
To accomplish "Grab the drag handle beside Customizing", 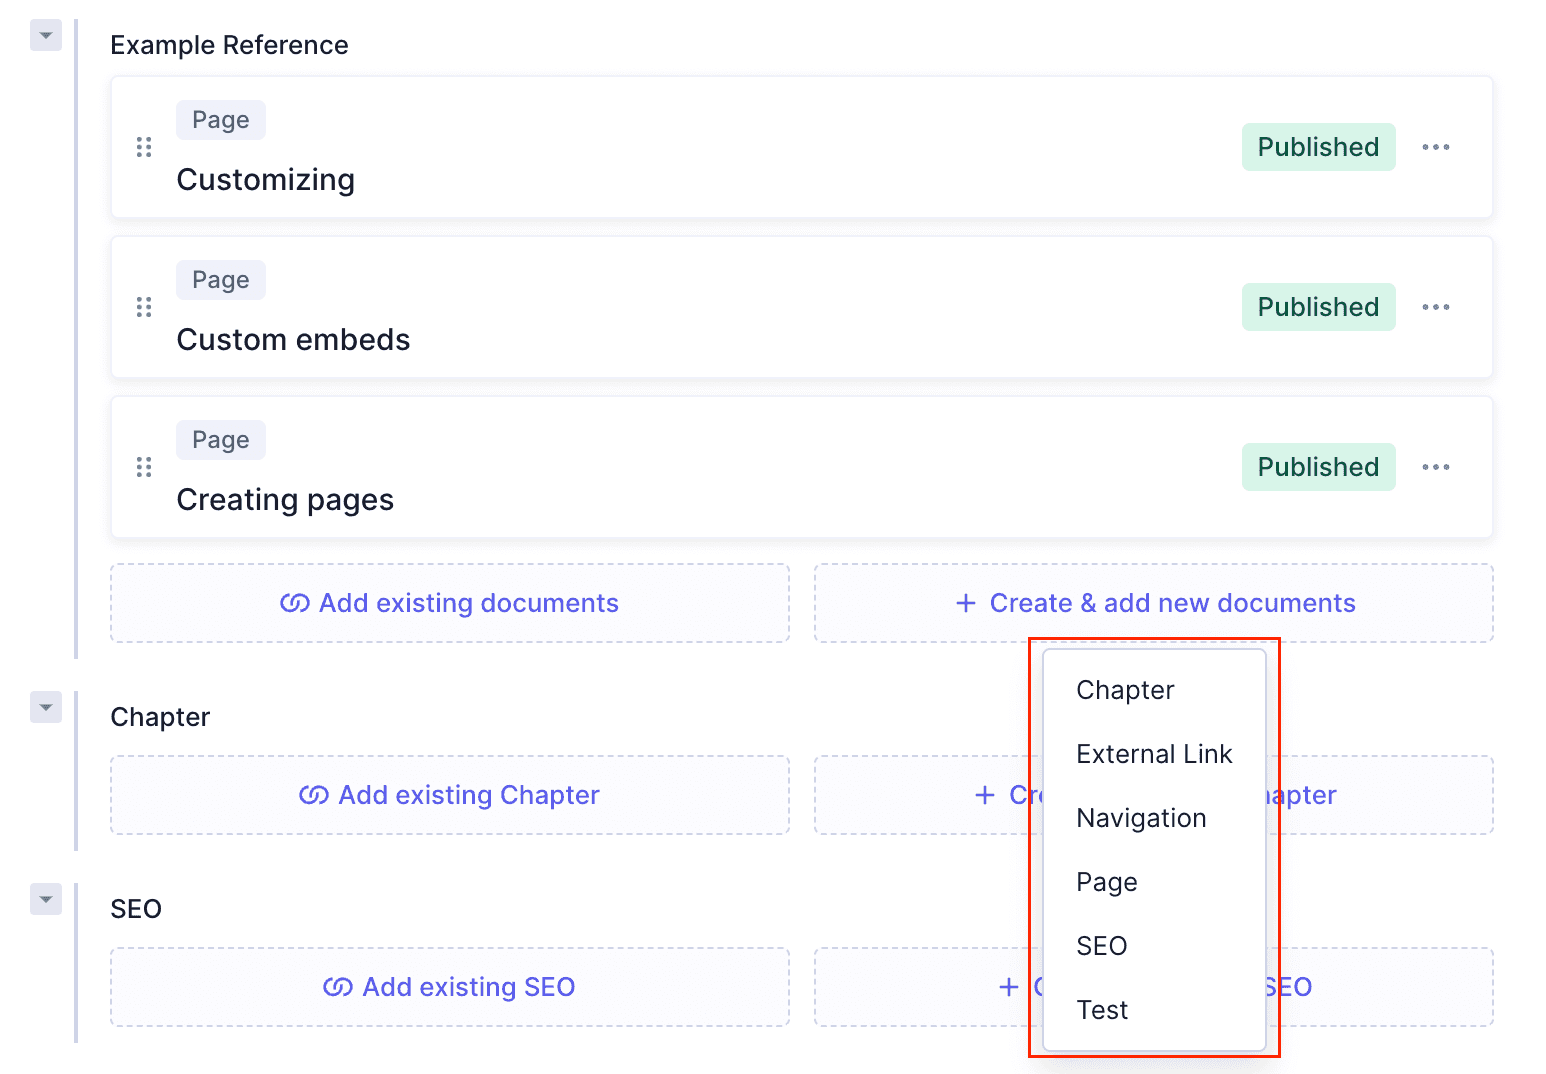I will (144, 146).
